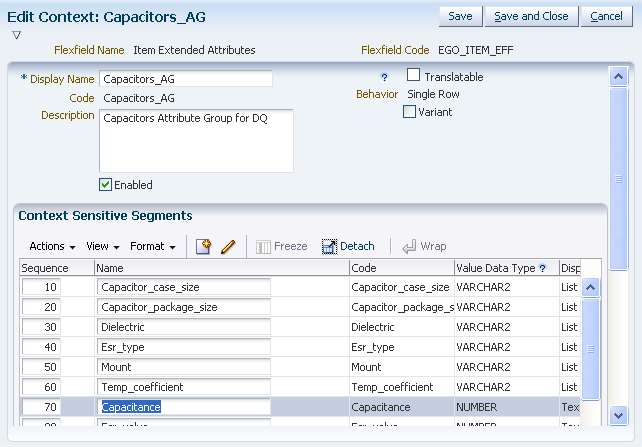Click the Capacitor_package_size name field
Image resolution: width=642 pixels, height=447 pixels.
(x=184, y=307)
